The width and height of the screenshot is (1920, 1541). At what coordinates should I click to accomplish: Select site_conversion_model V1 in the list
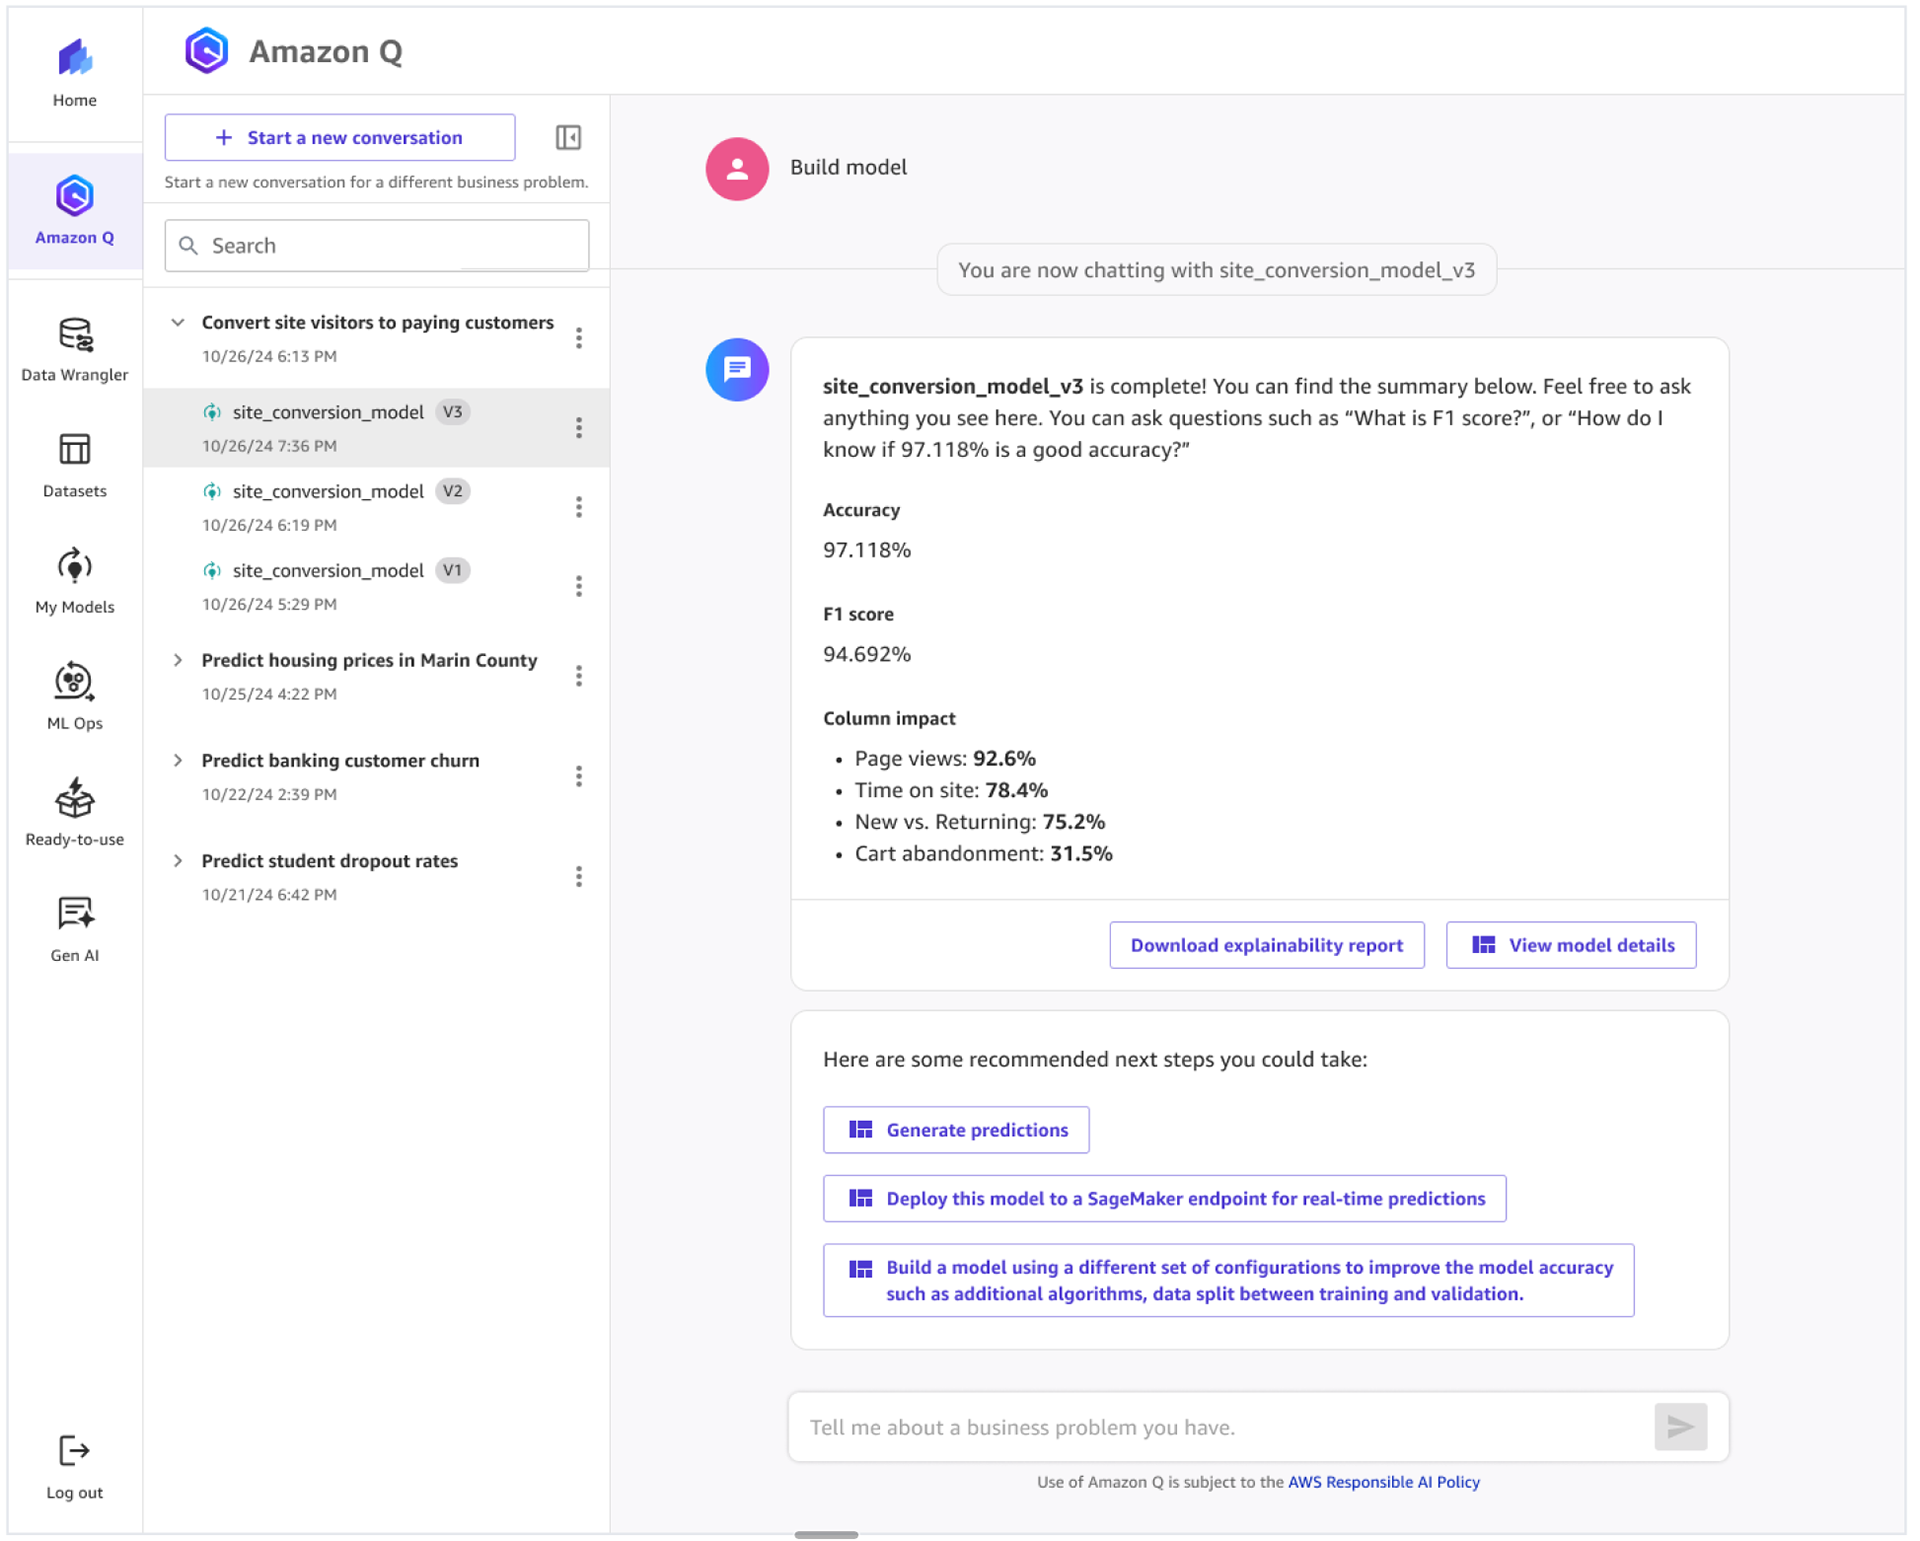tap(376, 586)
